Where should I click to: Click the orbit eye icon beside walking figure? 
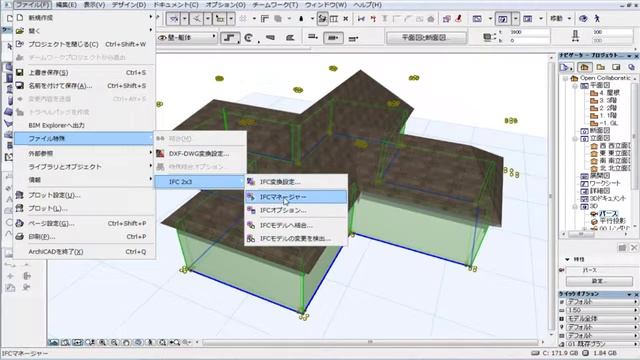[x=583, y=18]
